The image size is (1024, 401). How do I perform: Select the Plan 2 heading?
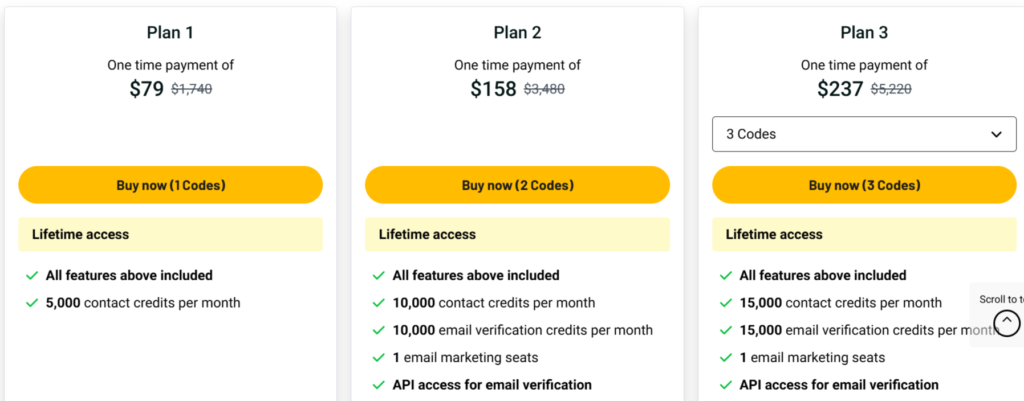(517, 32)
